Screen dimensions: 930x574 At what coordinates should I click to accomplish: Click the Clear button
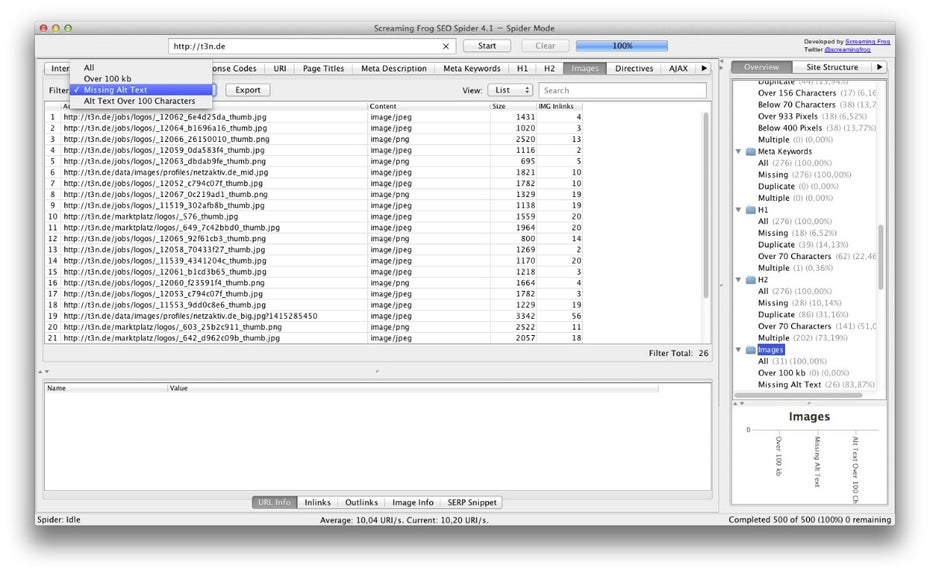point(545,46)
